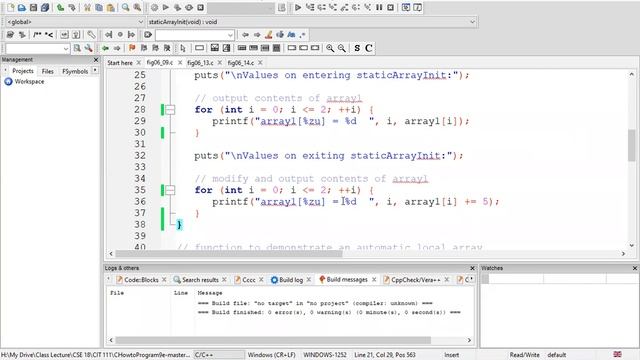Viewport: 640px width, 360px height.
Task: Click the bold C toolbar icon
Action: click(369, 48)
